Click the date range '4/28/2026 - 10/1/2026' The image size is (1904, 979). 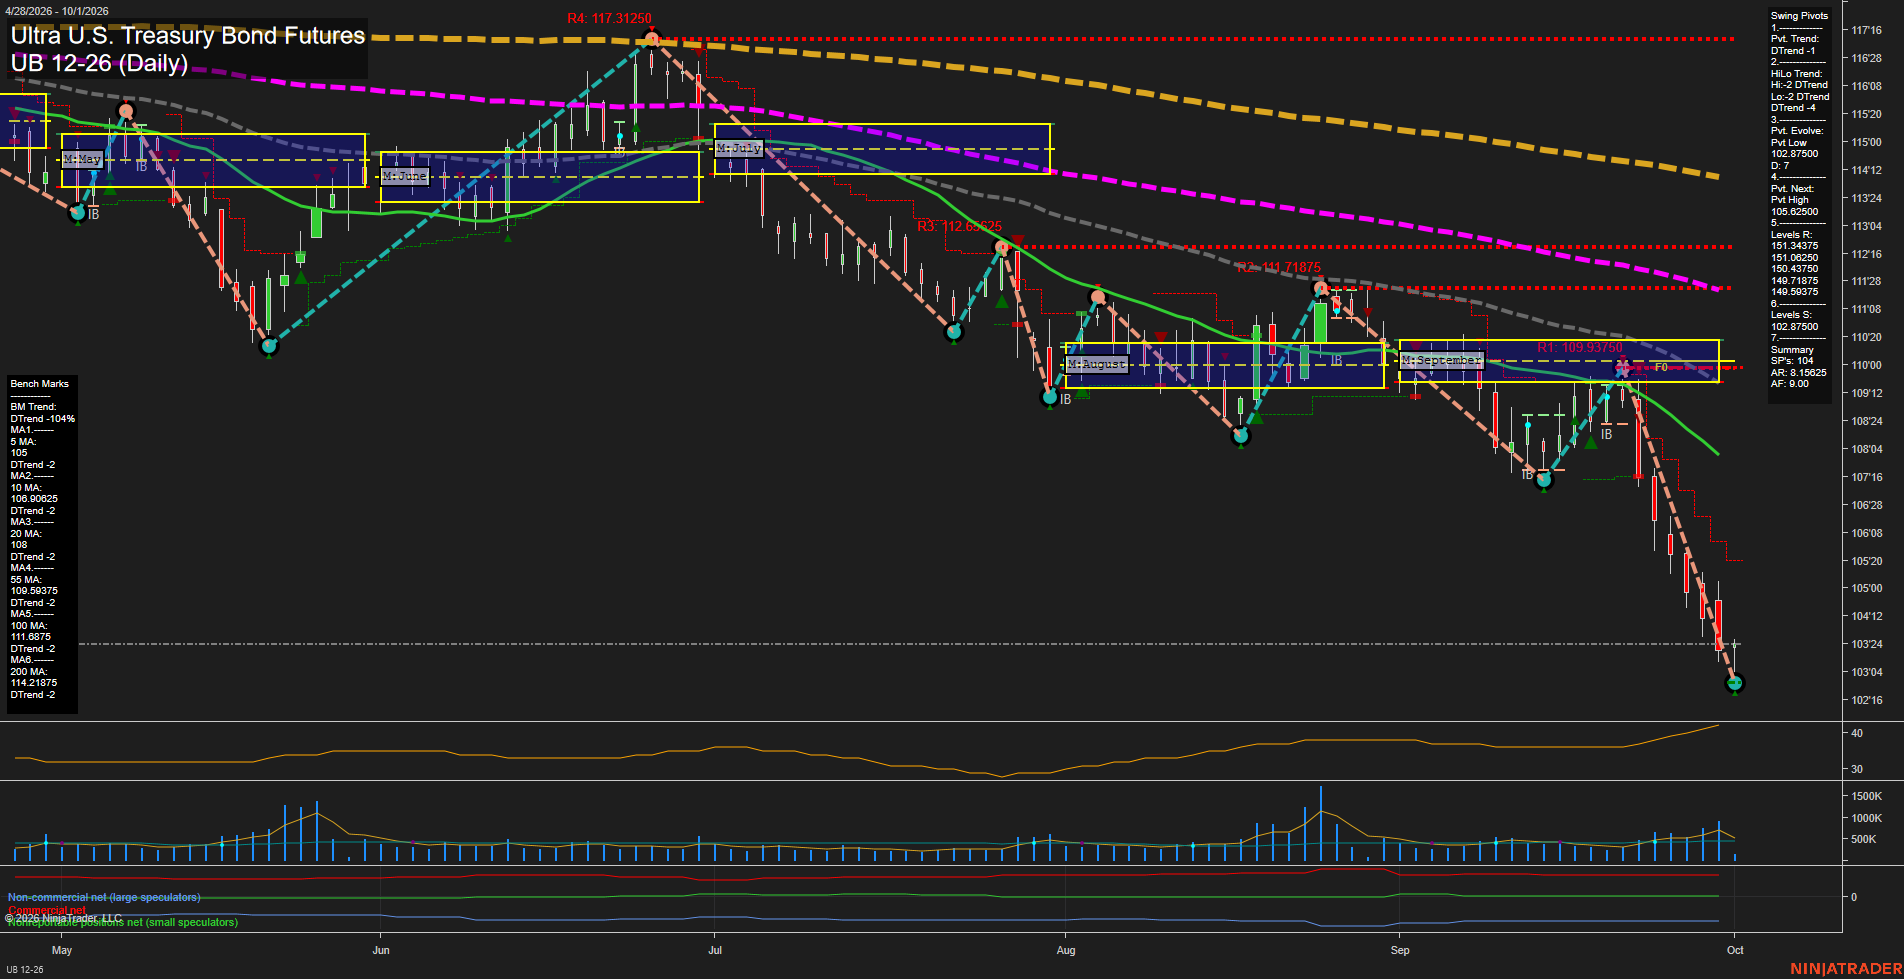[57, 11]
